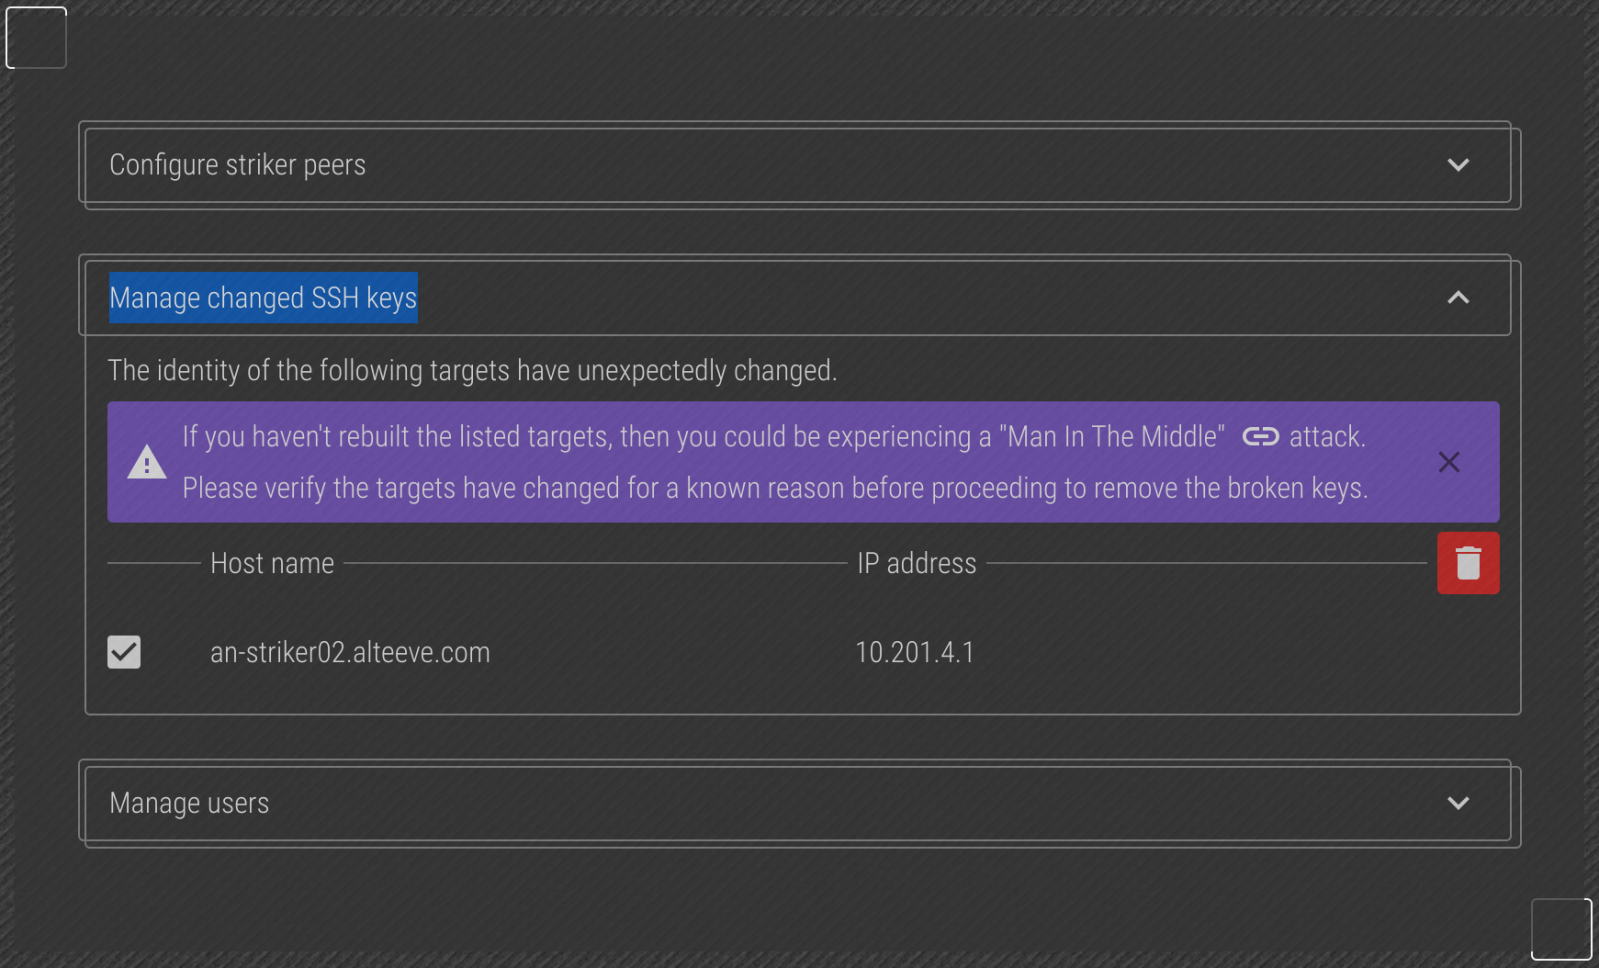
Task: Click the "Please verify the targets" warning line
Action: [774, 488]
